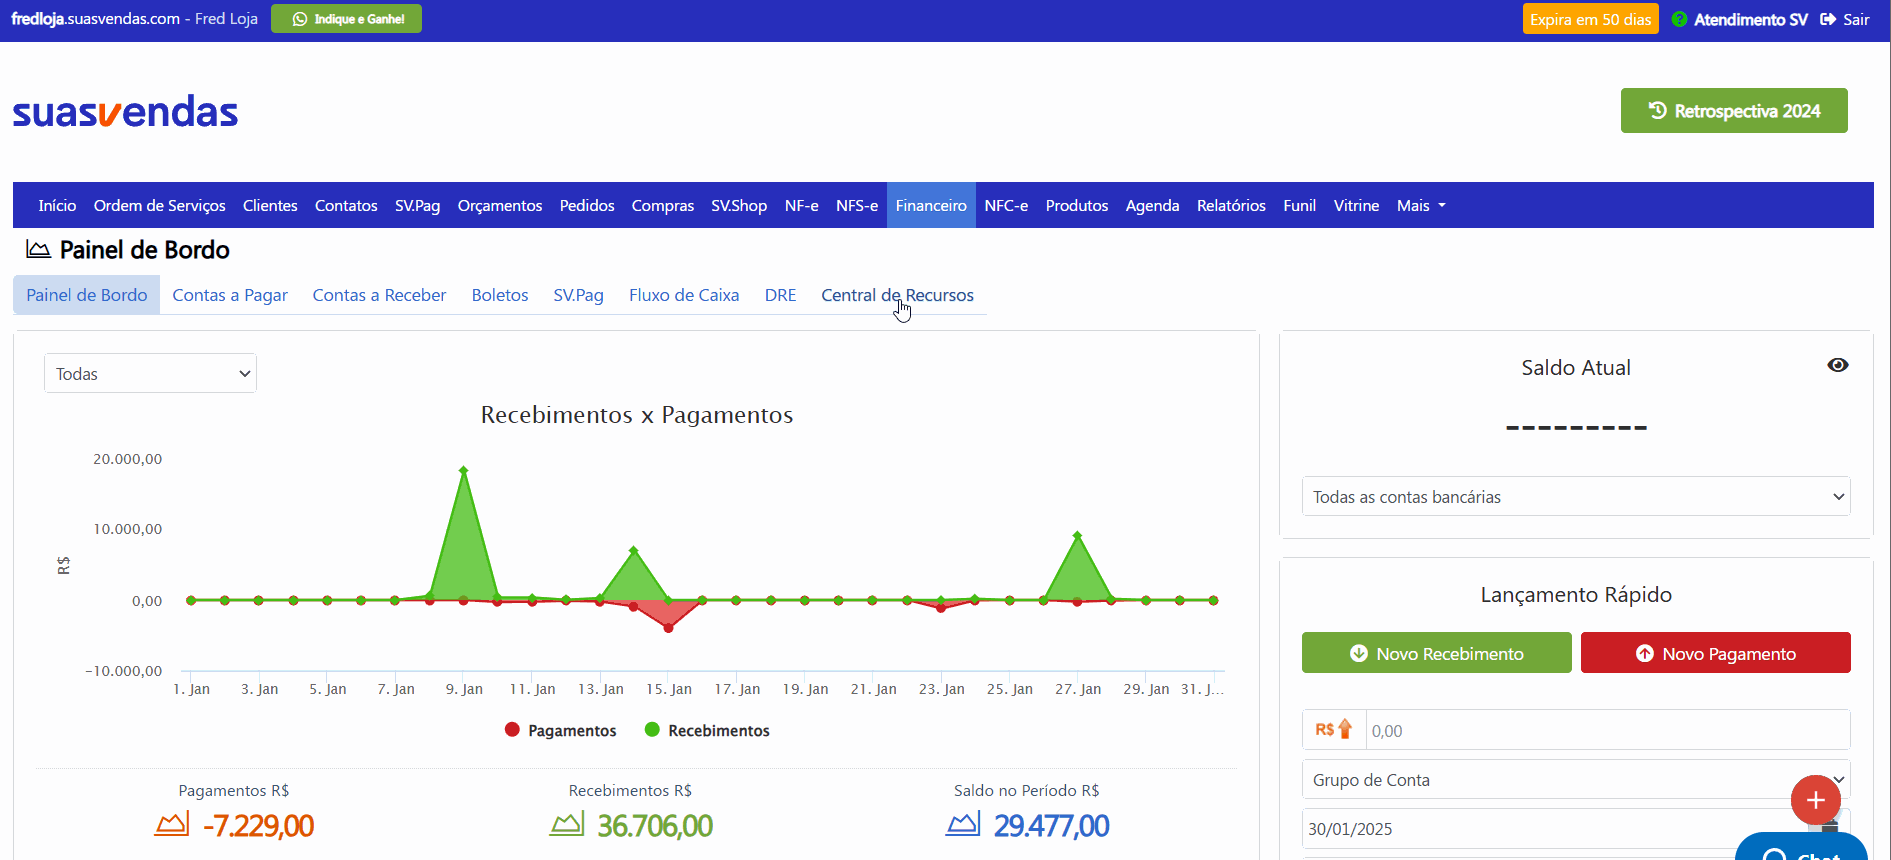Open the Vitrine menu
1891x860 pixels.
click(x=1356, y=205)
